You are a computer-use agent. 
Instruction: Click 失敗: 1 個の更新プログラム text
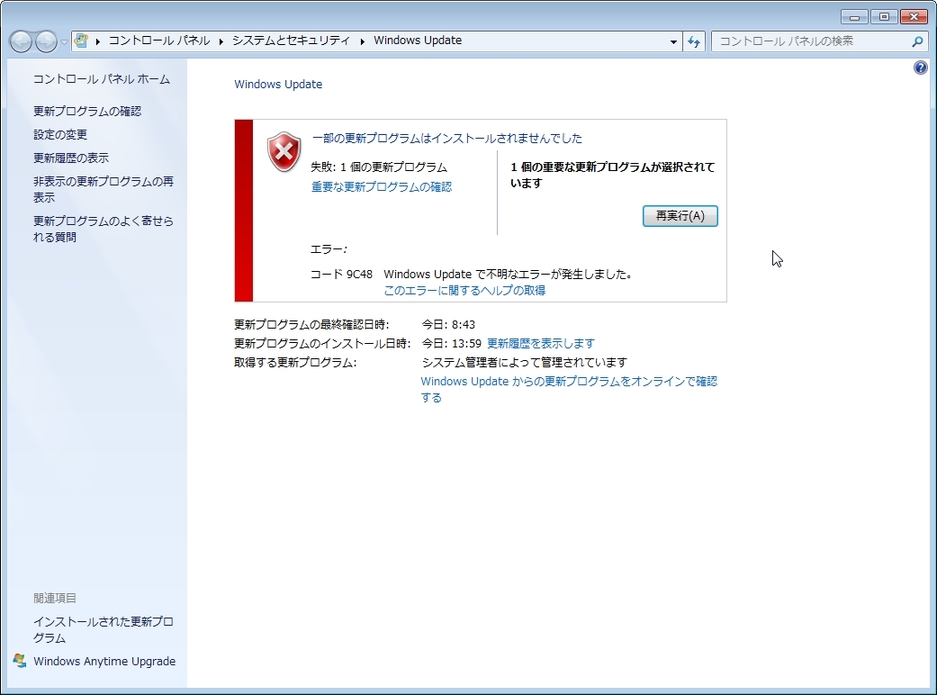[x=379, y=167]
